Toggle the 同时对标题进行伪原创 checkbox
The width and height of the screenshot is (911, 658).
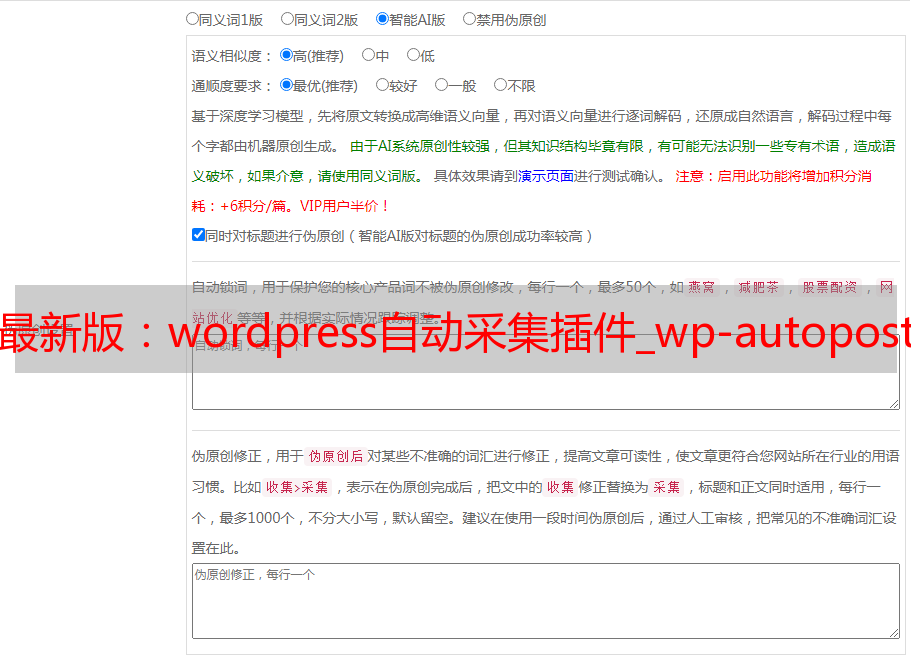click(198, 235)
